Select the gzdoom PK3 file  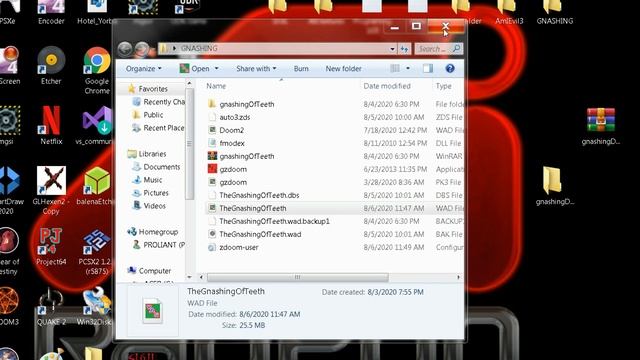click(335, 182)
